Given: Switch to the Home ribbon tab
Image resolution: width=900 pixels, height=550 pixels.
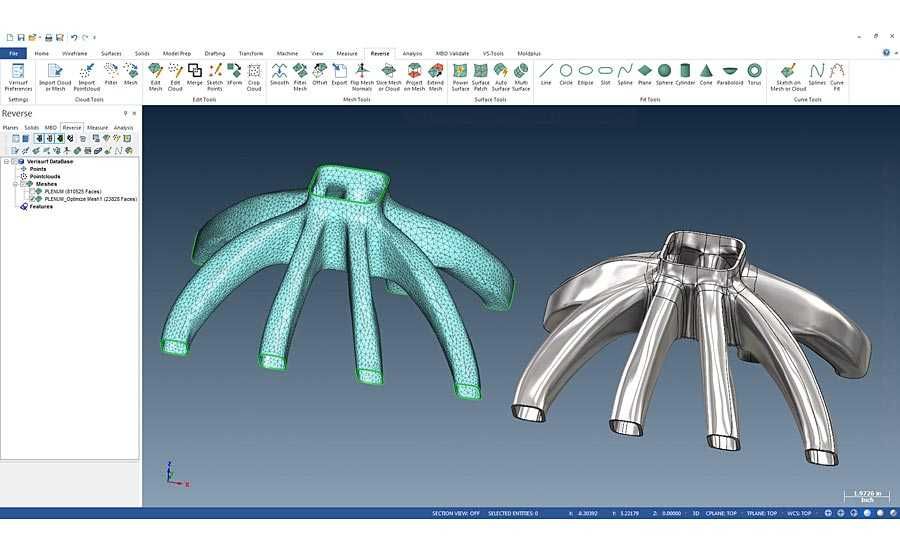Looking at the screenshot, I should pyautogui.click(x=42, y=53).
